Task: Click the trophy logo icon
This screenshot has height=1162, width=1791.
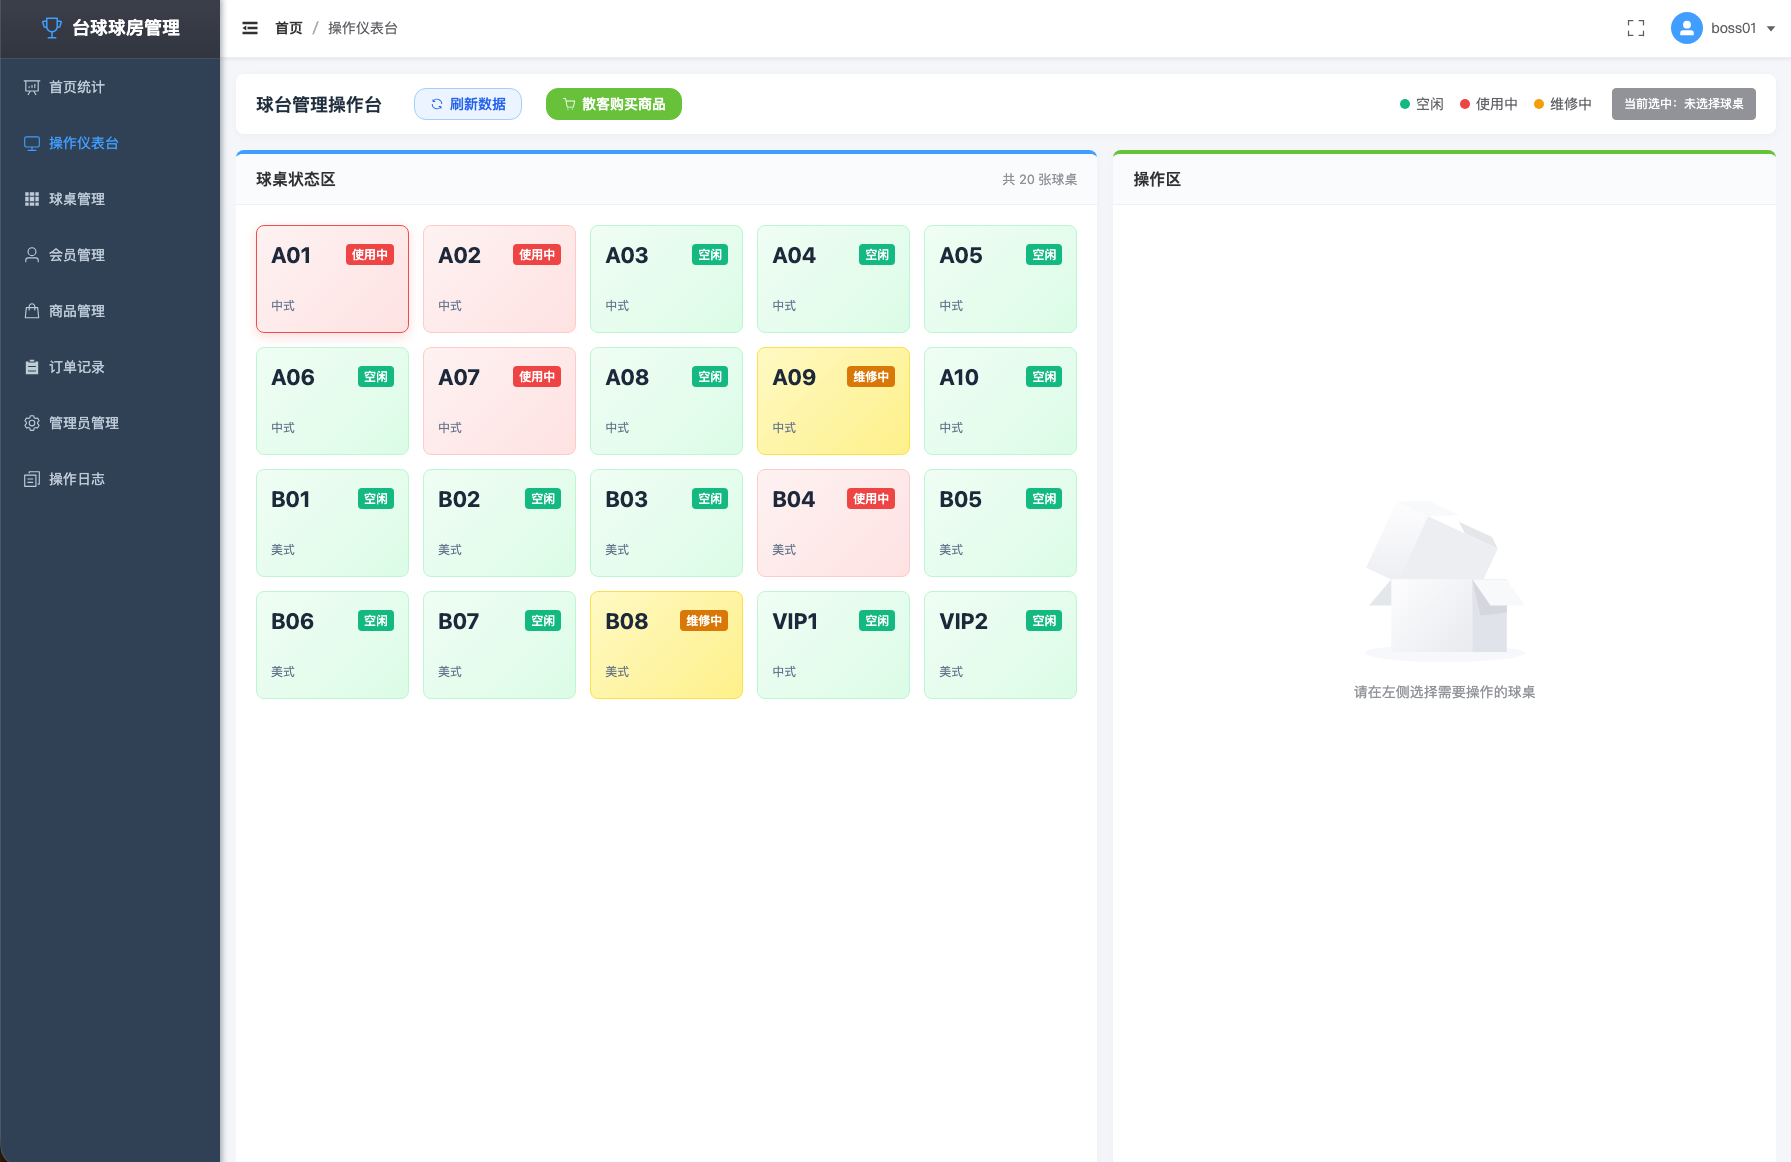Action: coord(52,28)
